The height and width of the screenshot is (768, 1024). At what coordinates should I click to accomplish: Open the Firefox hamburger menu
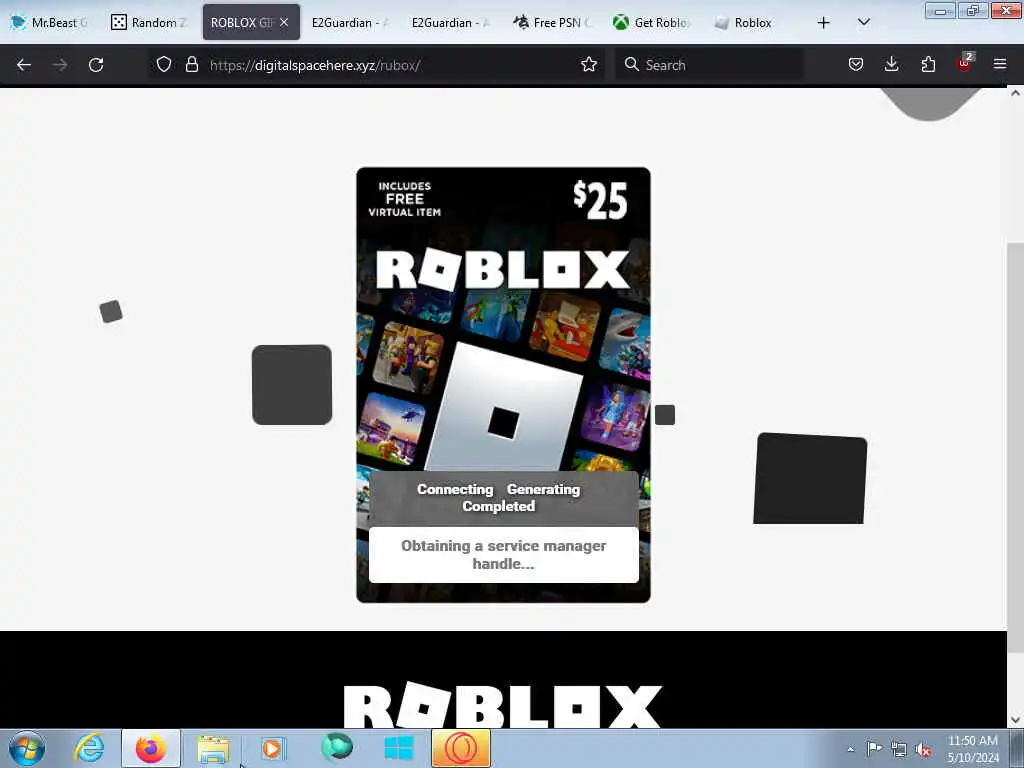(x=1000, y=64)
